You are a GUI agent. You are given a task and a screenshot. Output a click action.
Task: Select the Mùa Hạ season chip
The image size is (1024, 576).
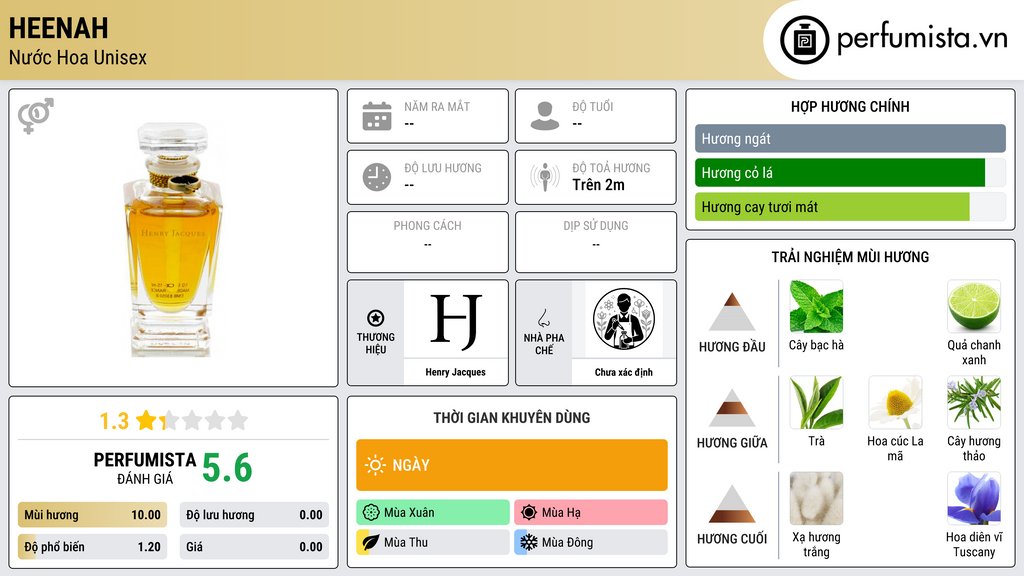tap(591, 512)
